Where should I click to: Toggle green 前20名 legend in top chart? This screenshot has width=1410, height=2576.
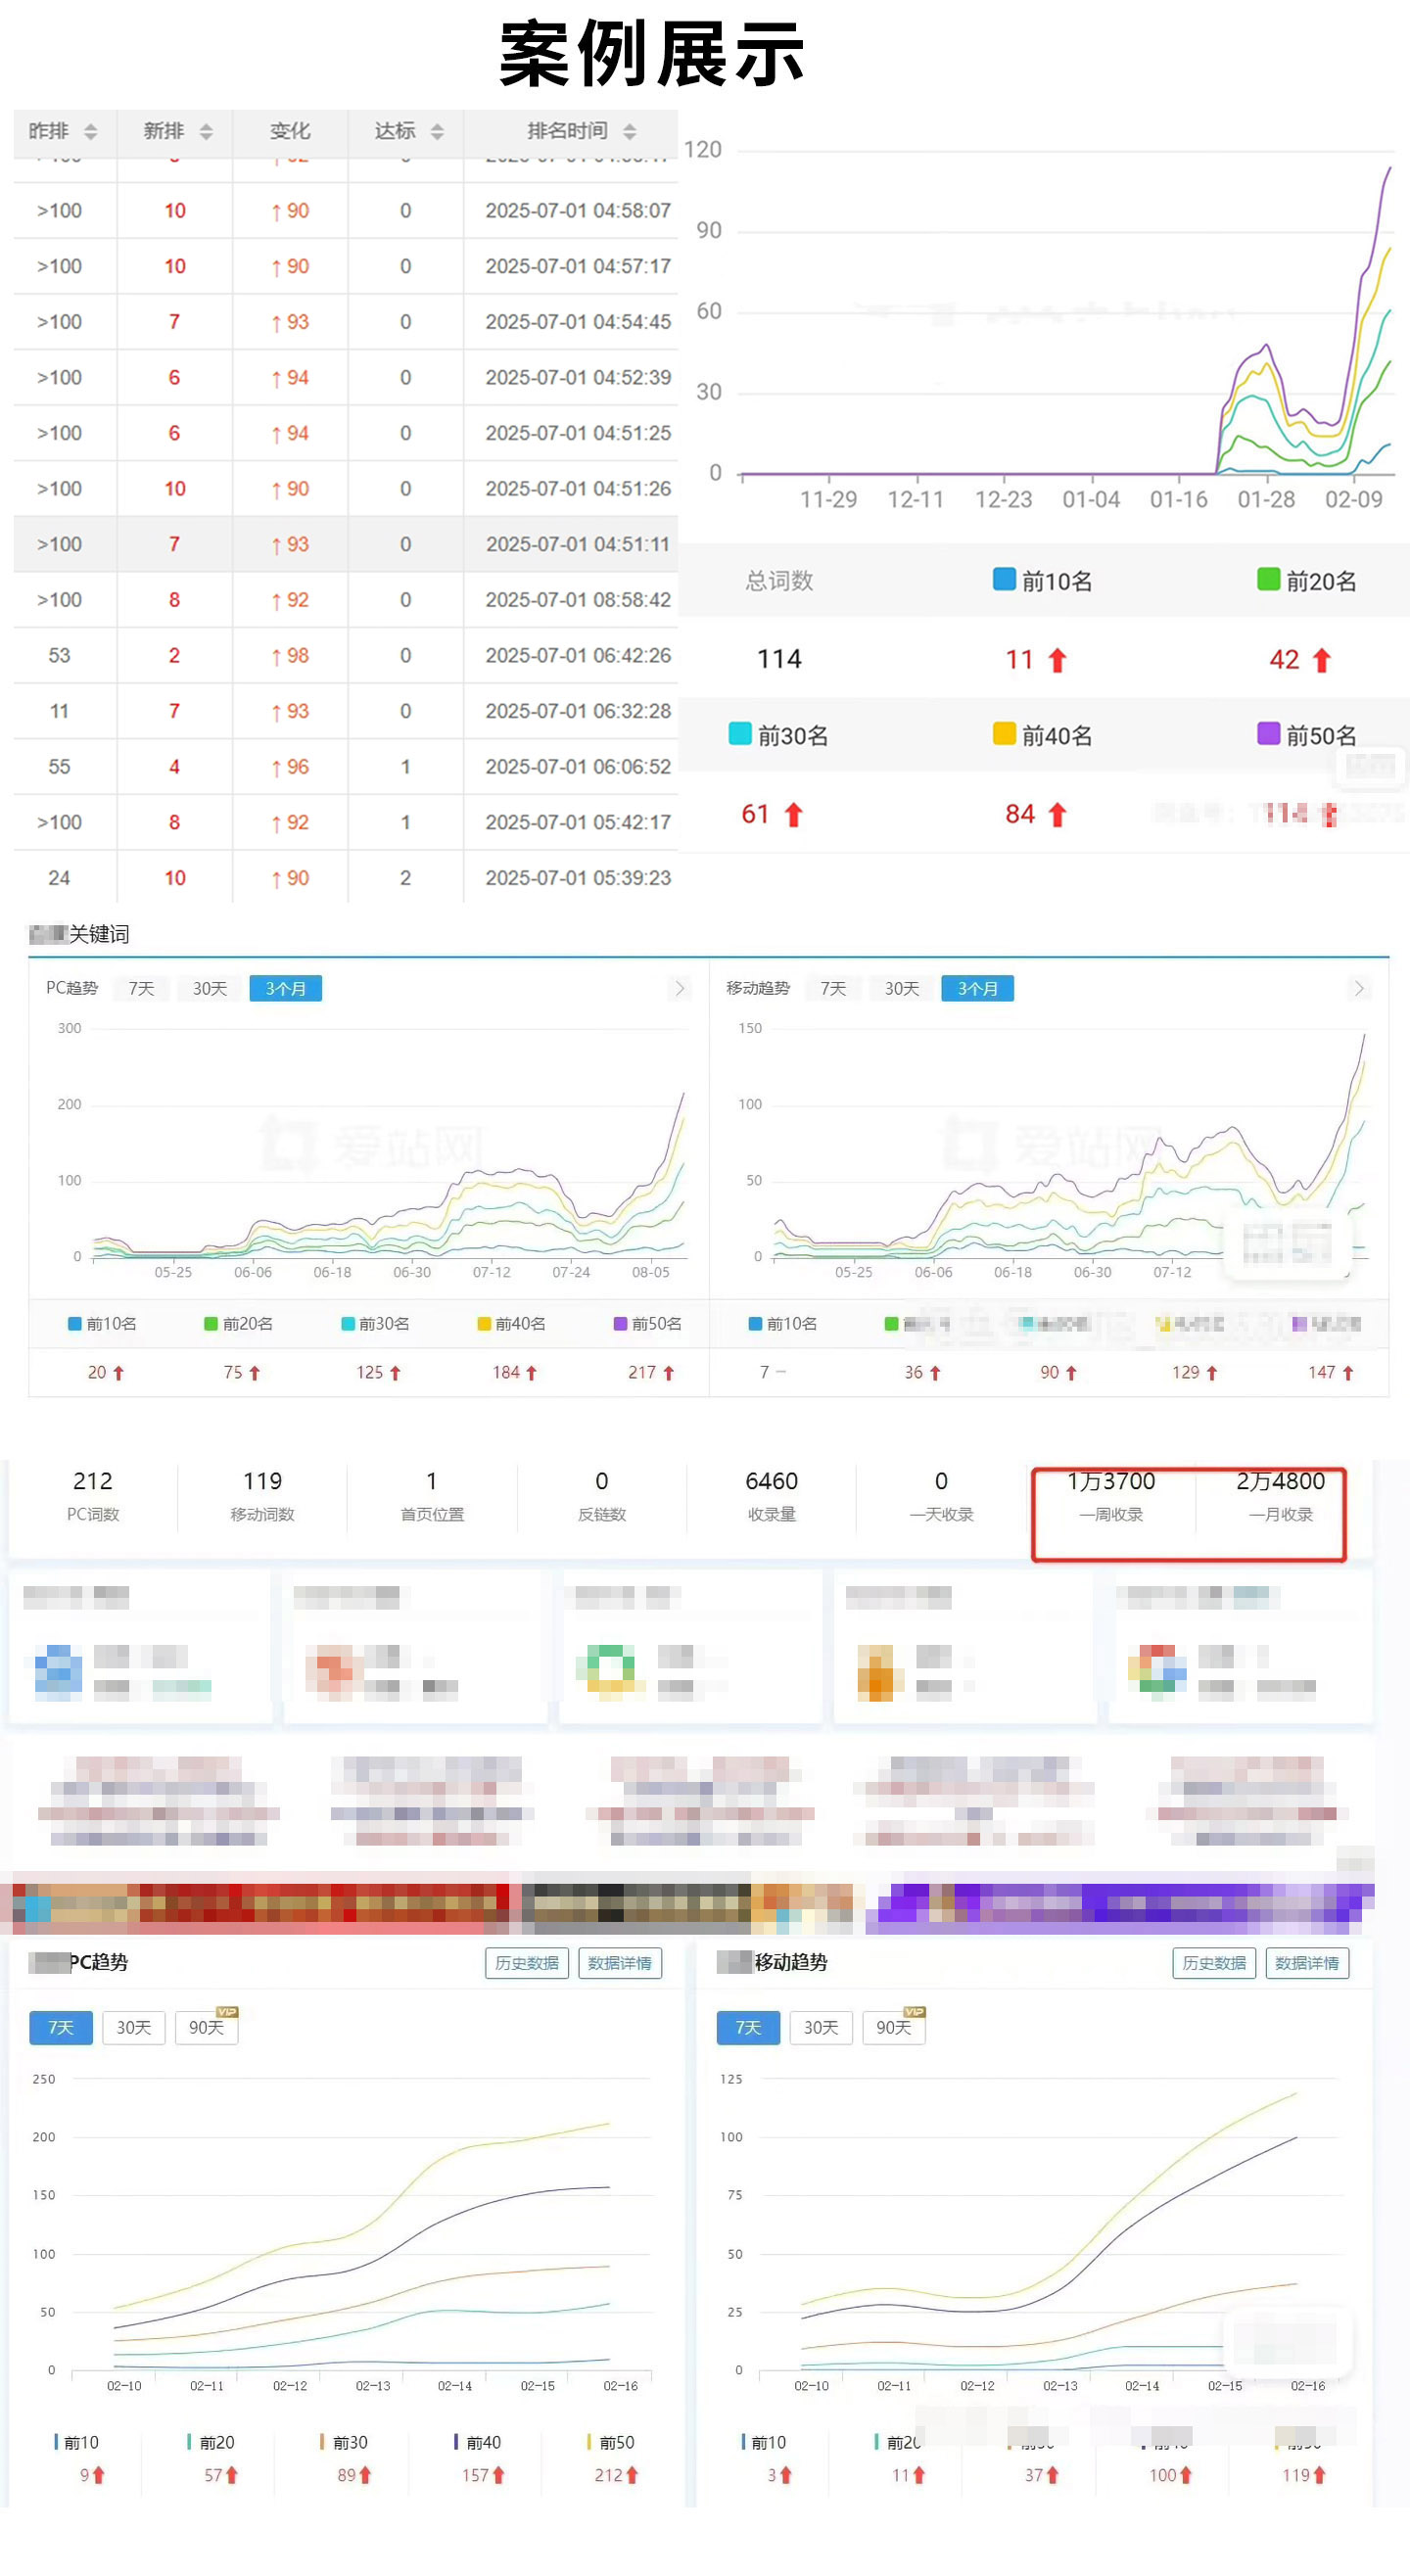point(1306,580)
